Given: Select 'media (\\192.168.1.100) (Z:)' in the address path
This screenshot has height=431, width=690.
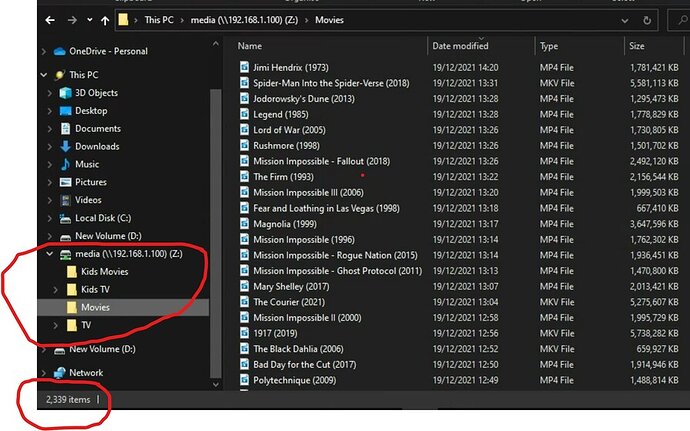Looking at the screenshot, I should tap(244, 20).
